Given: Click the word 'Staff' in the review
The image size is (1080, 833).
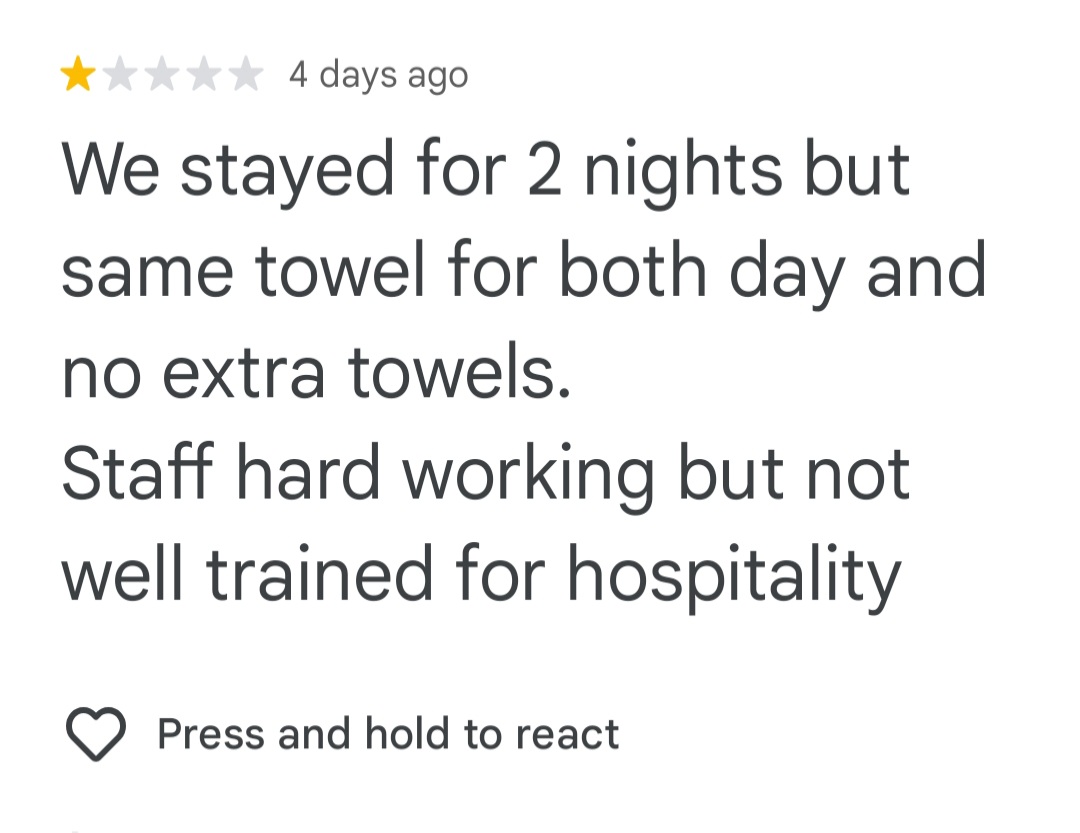Looking at the screenshot, I should point(138,472).
